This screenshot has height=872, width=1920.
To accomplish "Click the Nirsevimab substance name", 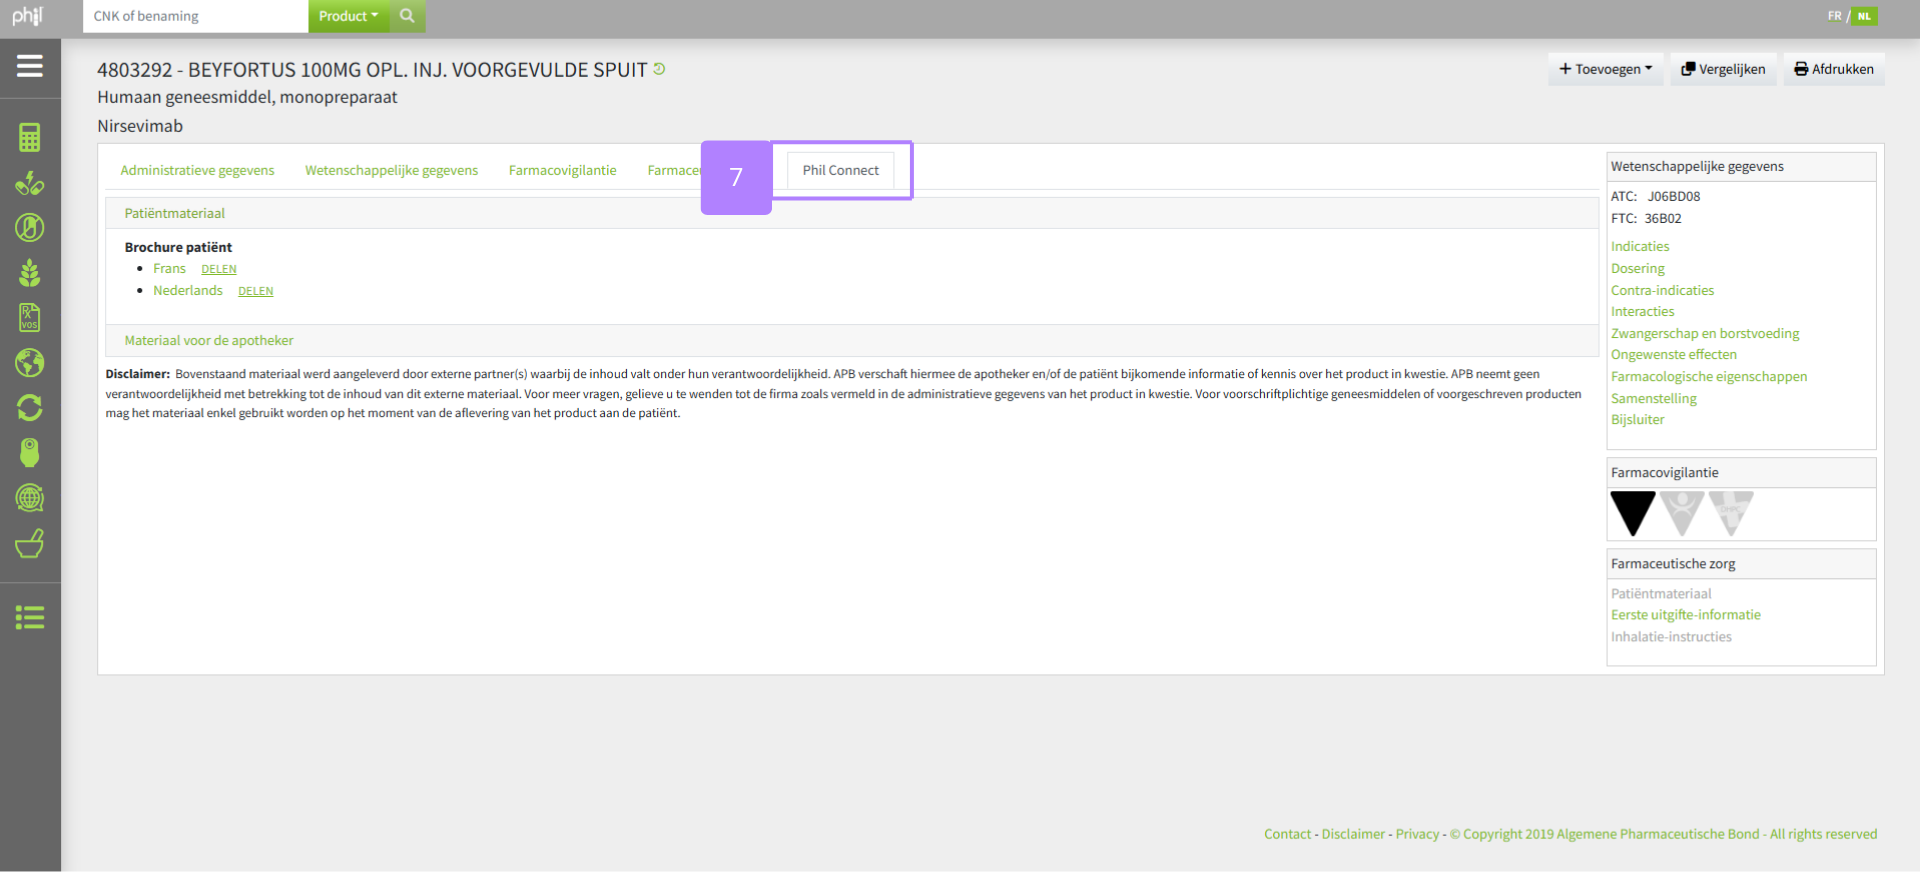I will [x=140, y=126].
